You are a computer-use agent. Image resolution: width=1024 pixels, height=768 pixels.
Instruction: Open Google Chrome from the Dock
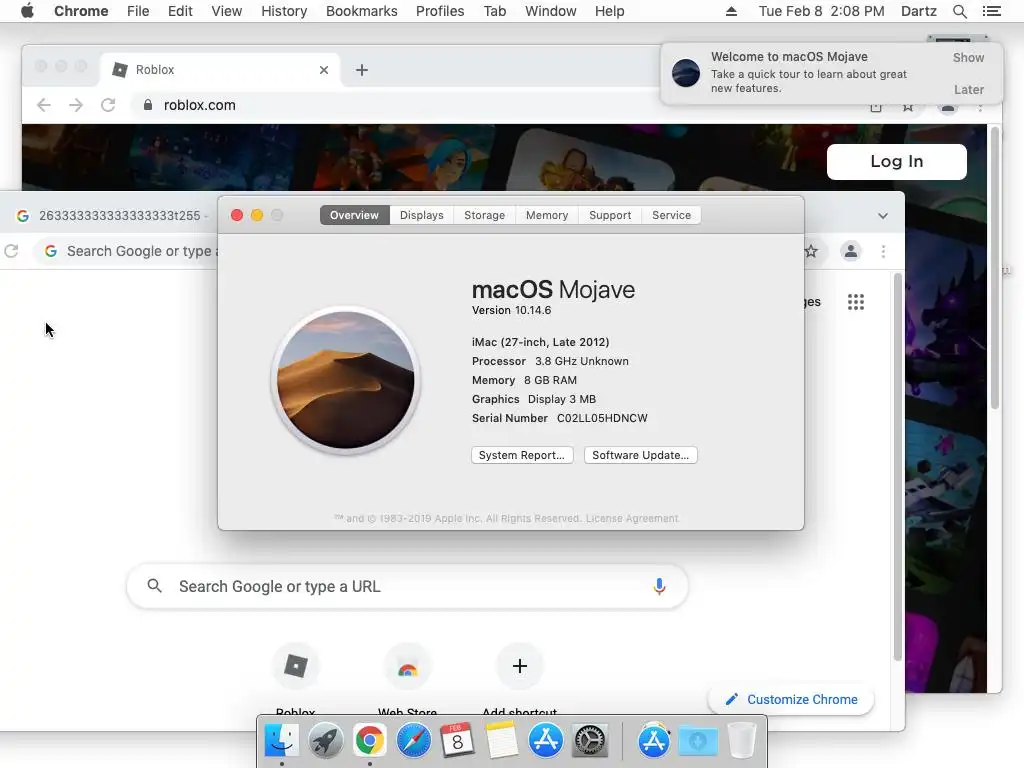[x=370, y=741]
